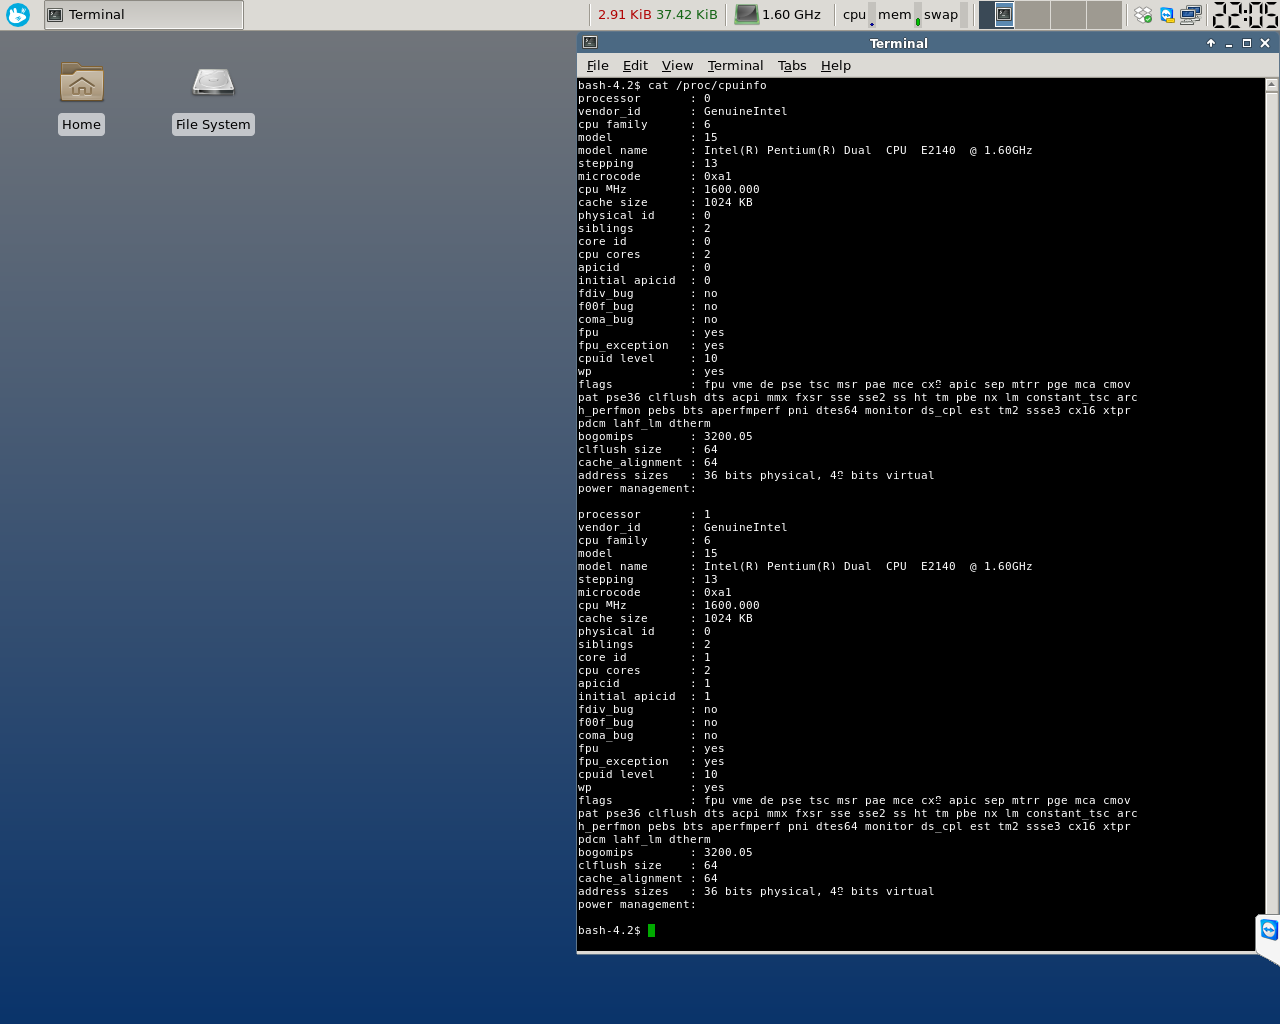Open the Edit menu
This screenshot has width=1280, height=1024.
(x=635, y=66)
